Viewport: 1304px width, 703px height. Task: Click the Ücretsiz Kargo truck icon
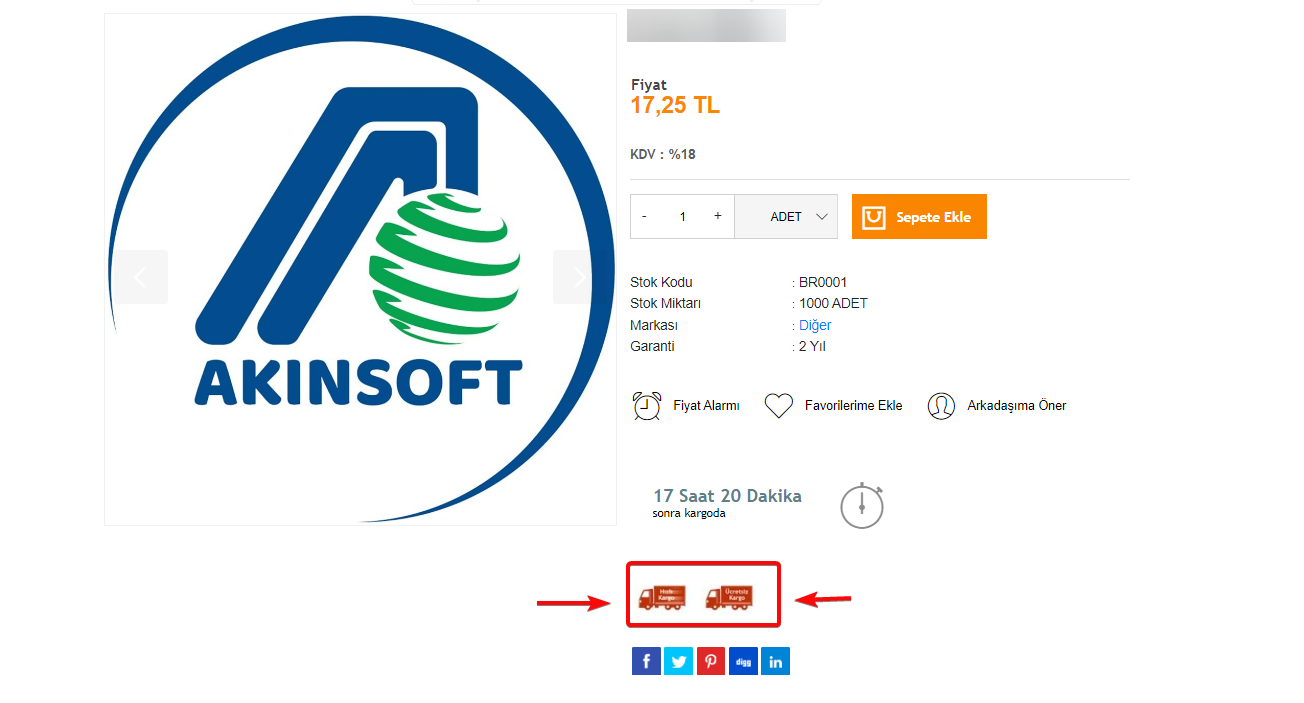729,597
